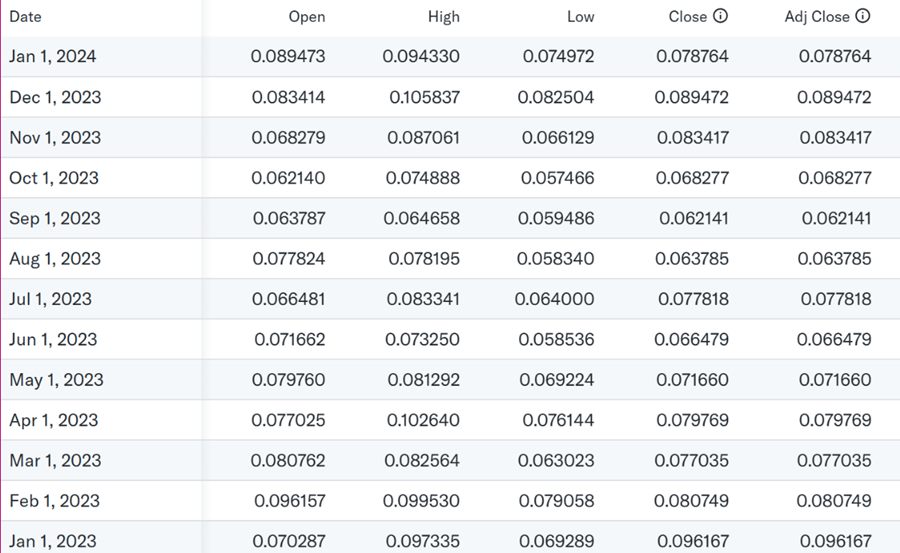Select the Mar 1, 2023 date cell

point(55,461)
